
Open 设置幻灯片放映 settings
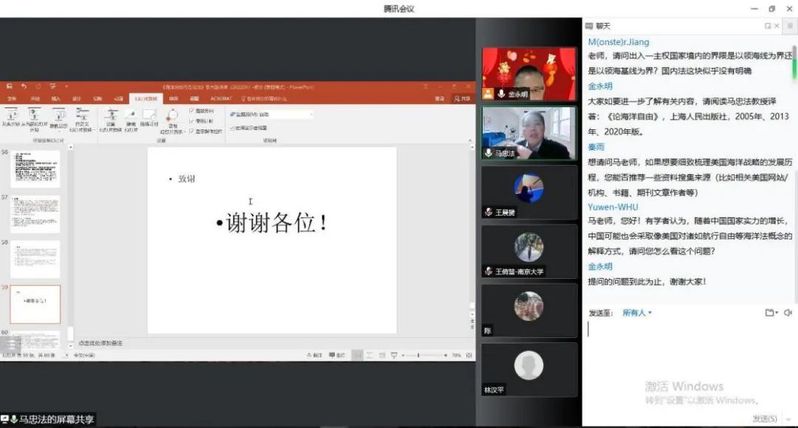111,116
